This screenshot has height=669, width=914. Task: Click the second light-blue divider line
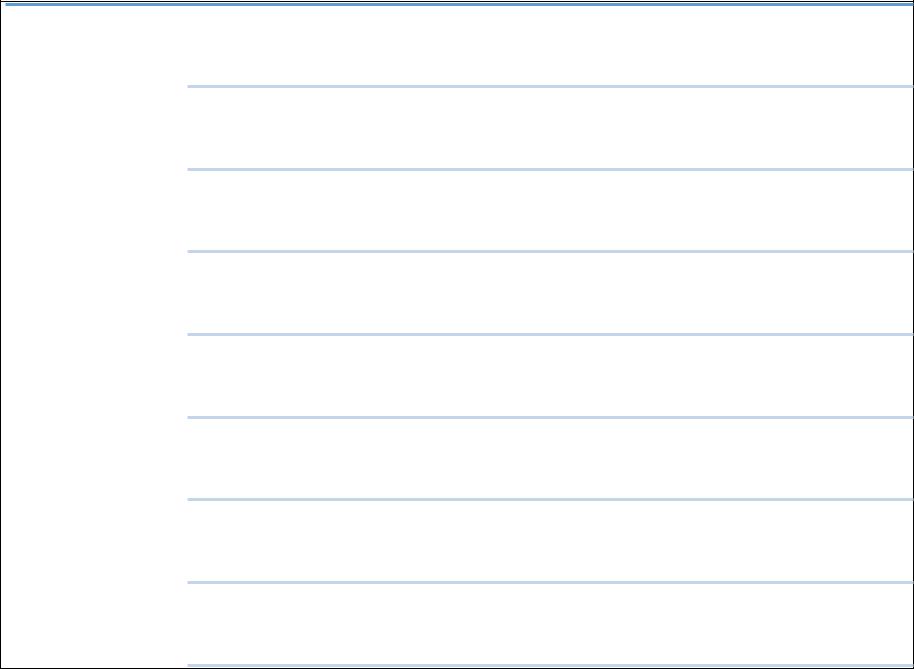click(550, 170)
